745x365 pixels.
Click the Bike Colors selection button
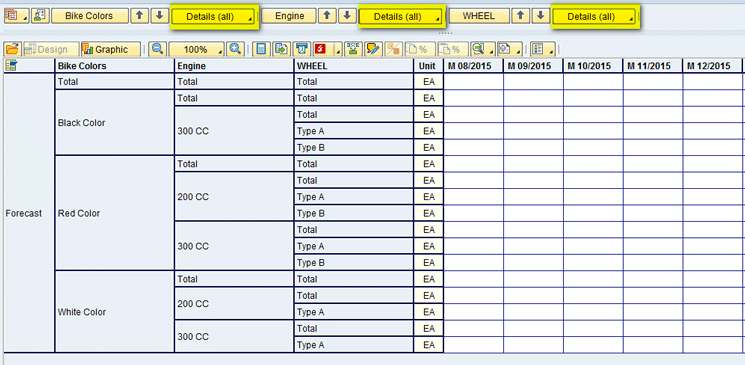tap(90, 16)
